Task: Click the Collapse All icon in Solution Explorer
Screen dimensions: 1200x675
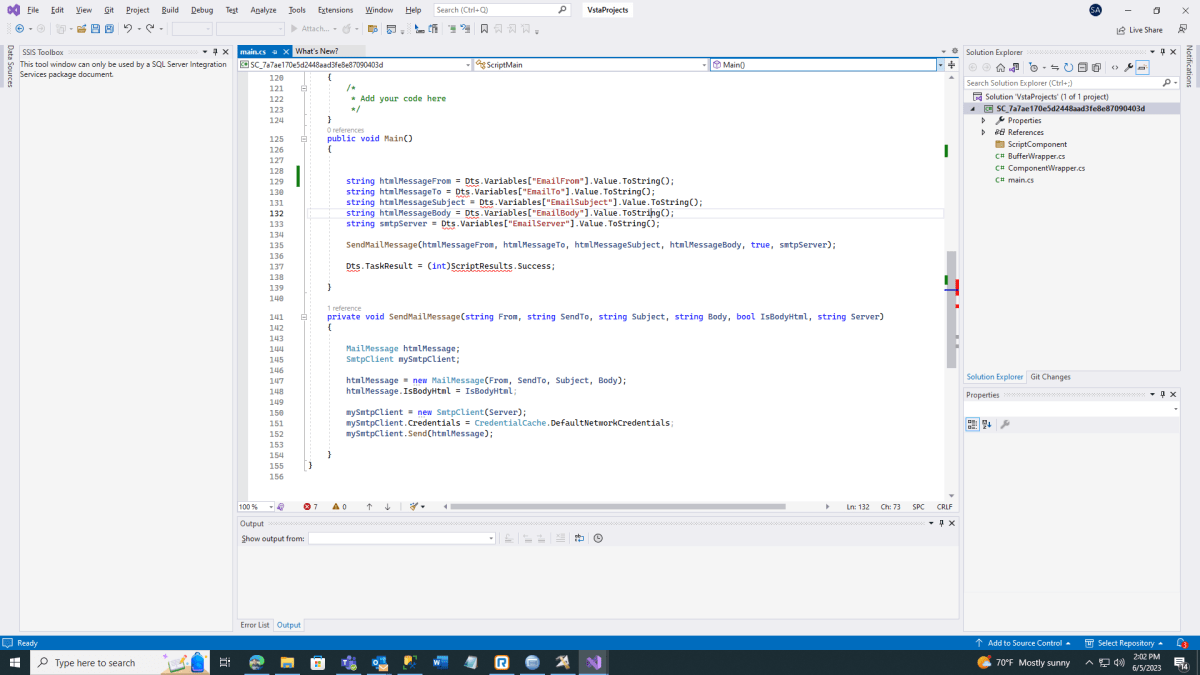Action: coord(1082,67)
